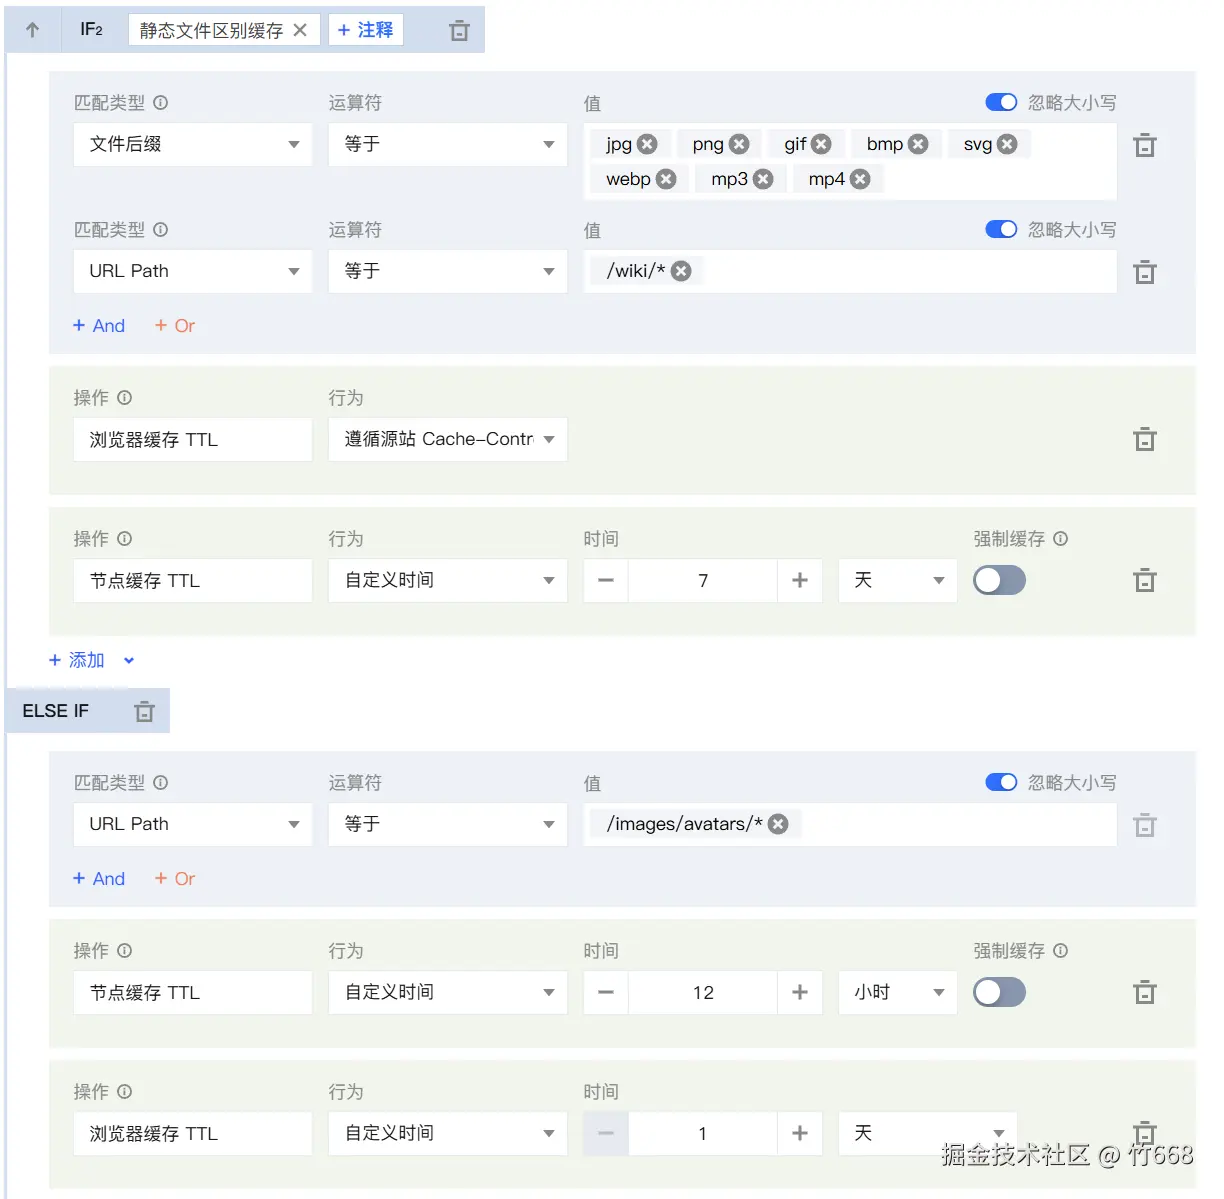Open the 自定义时间 dropdown in the 7 天 row

448,580
